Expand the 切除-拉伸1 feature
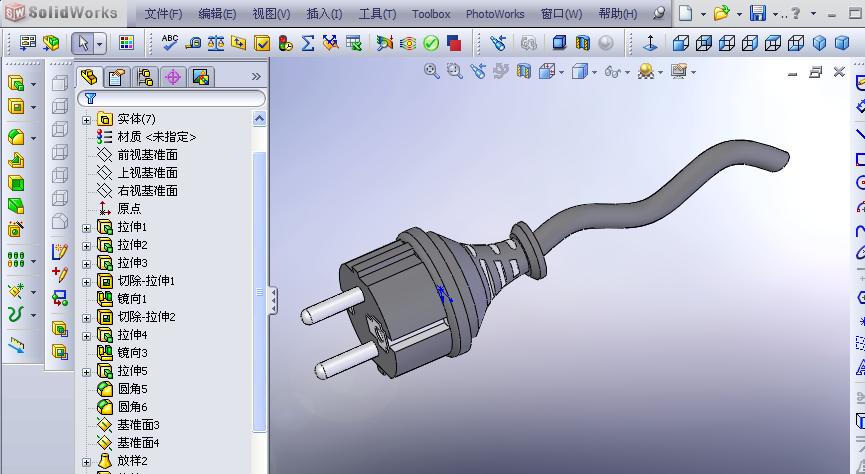865x474 pixels. (x=86, y=282)
